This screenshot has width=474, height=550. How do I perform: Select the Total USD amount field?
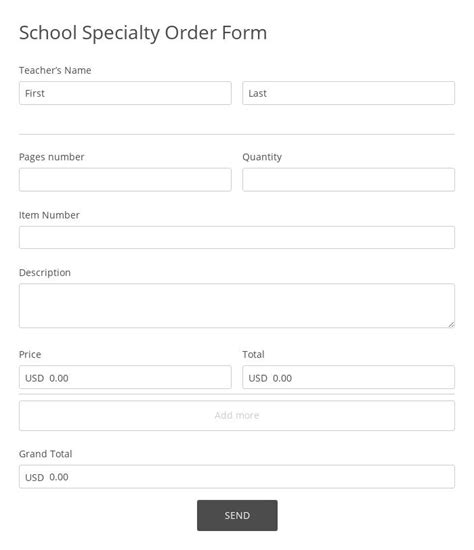[348, 377]
